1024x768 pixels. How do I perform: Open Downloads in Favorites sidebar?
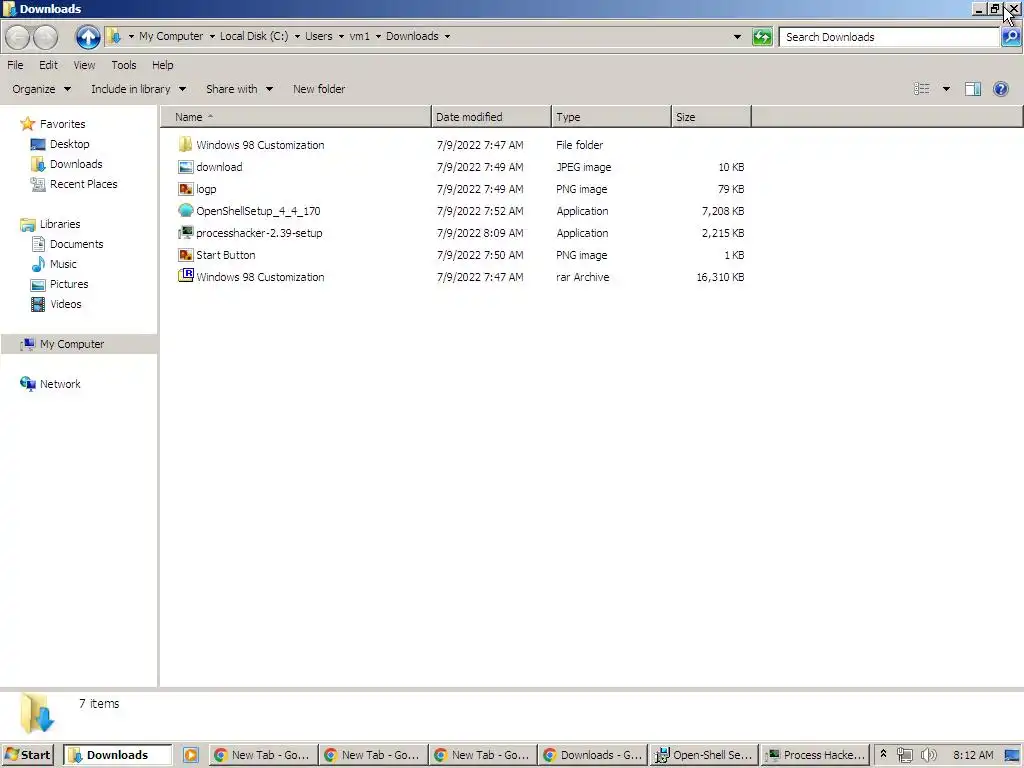tap(76, 164)
